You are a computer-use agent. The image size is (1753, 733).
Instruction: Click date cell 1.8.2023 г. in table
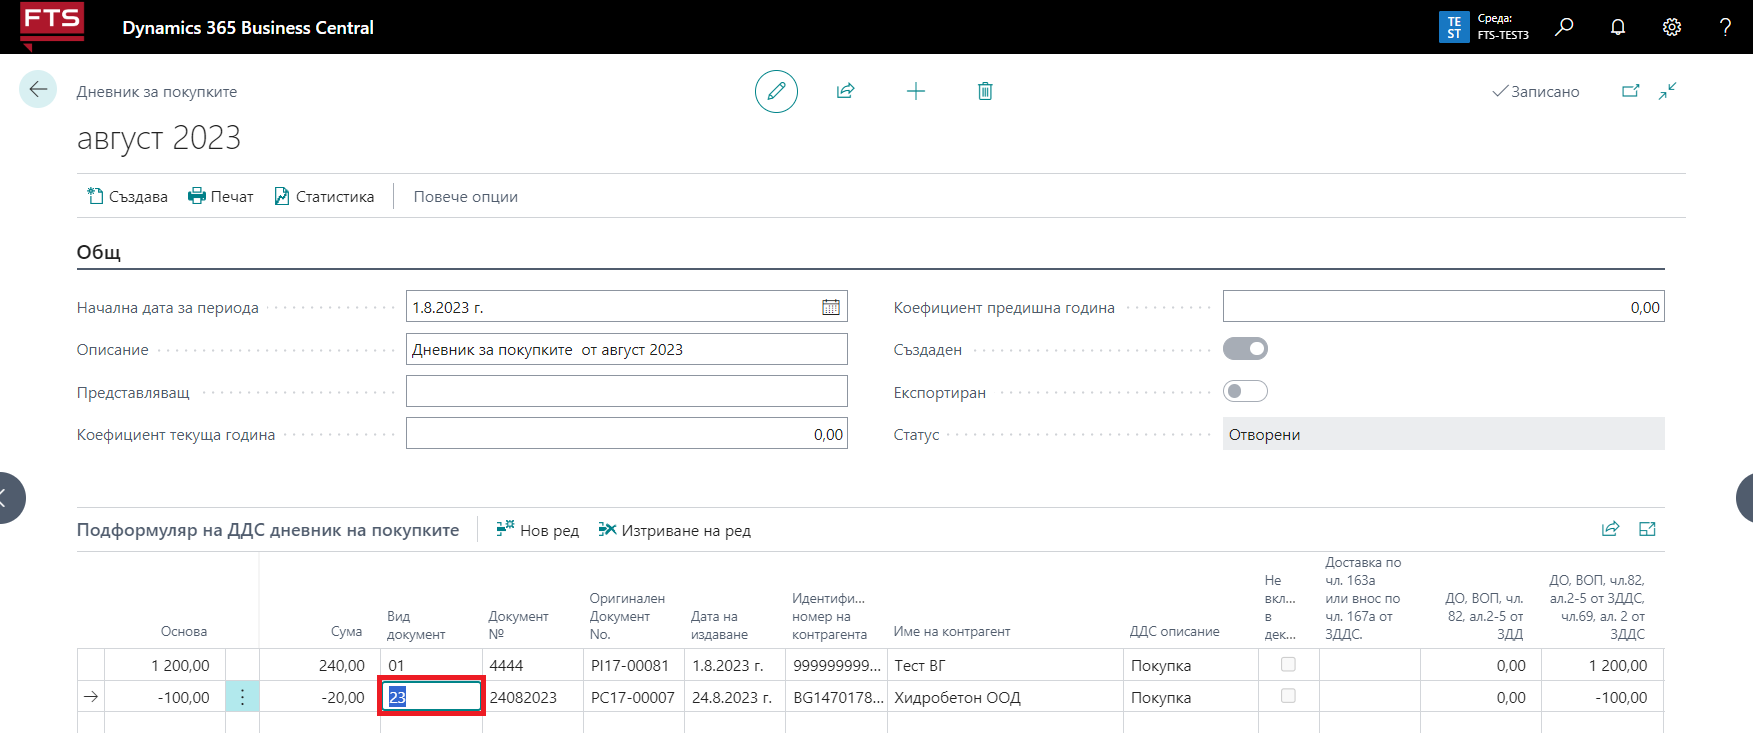(735, 665)
